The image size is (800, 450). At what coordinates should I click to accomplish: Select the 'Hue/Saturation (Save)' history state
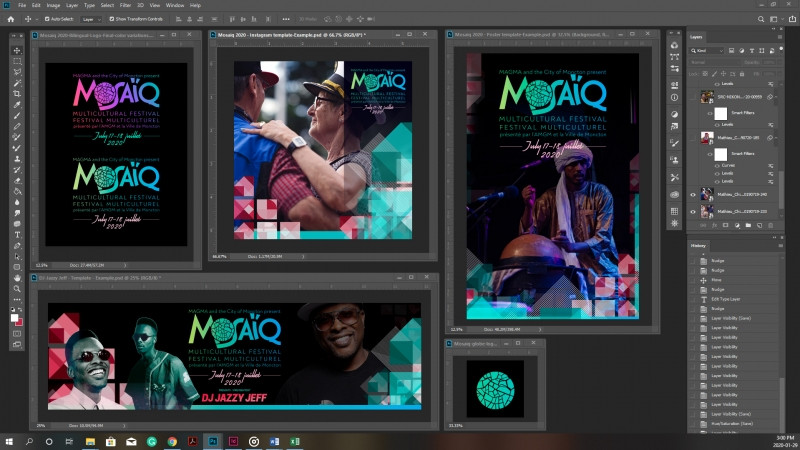pyautogui.click(x=732, y=423)
